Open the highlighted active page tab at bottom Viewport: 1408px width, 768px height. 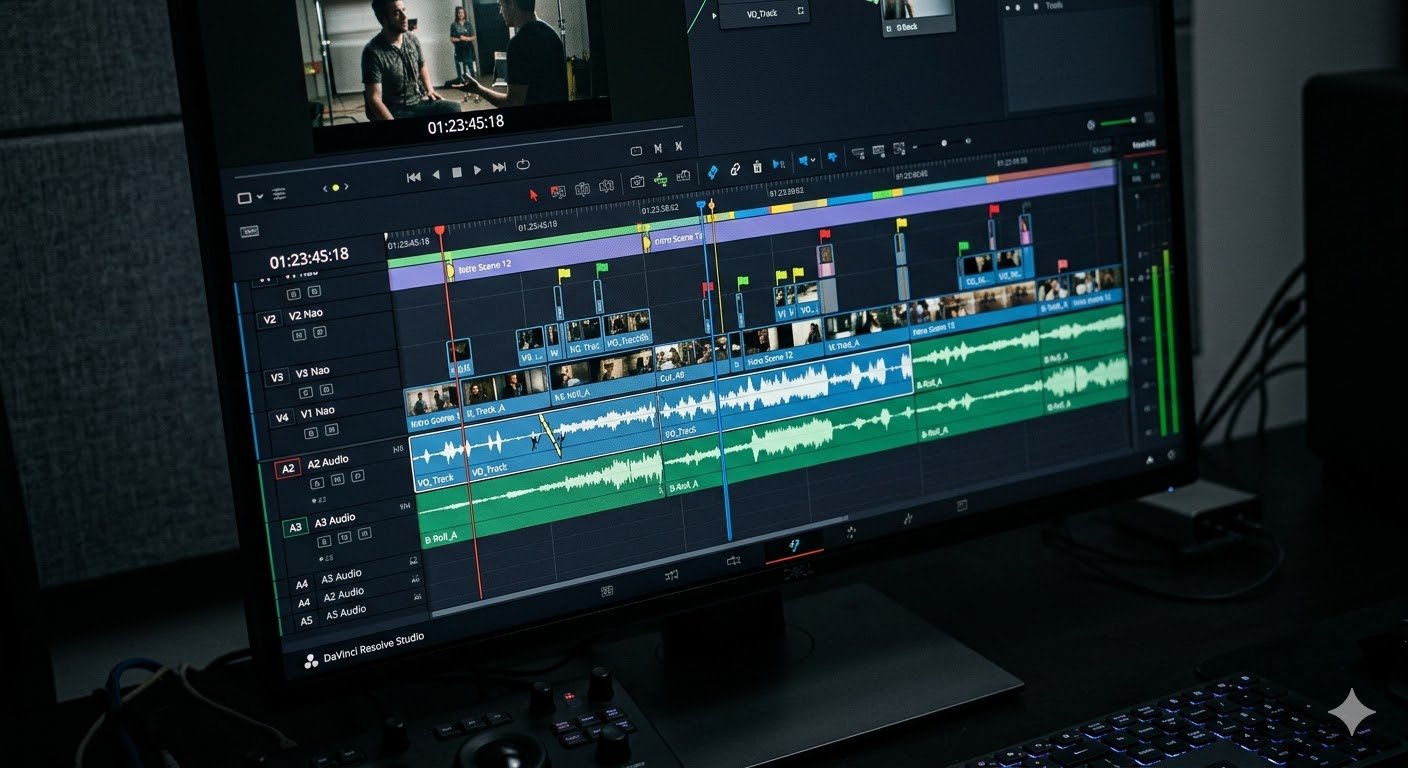794,546
